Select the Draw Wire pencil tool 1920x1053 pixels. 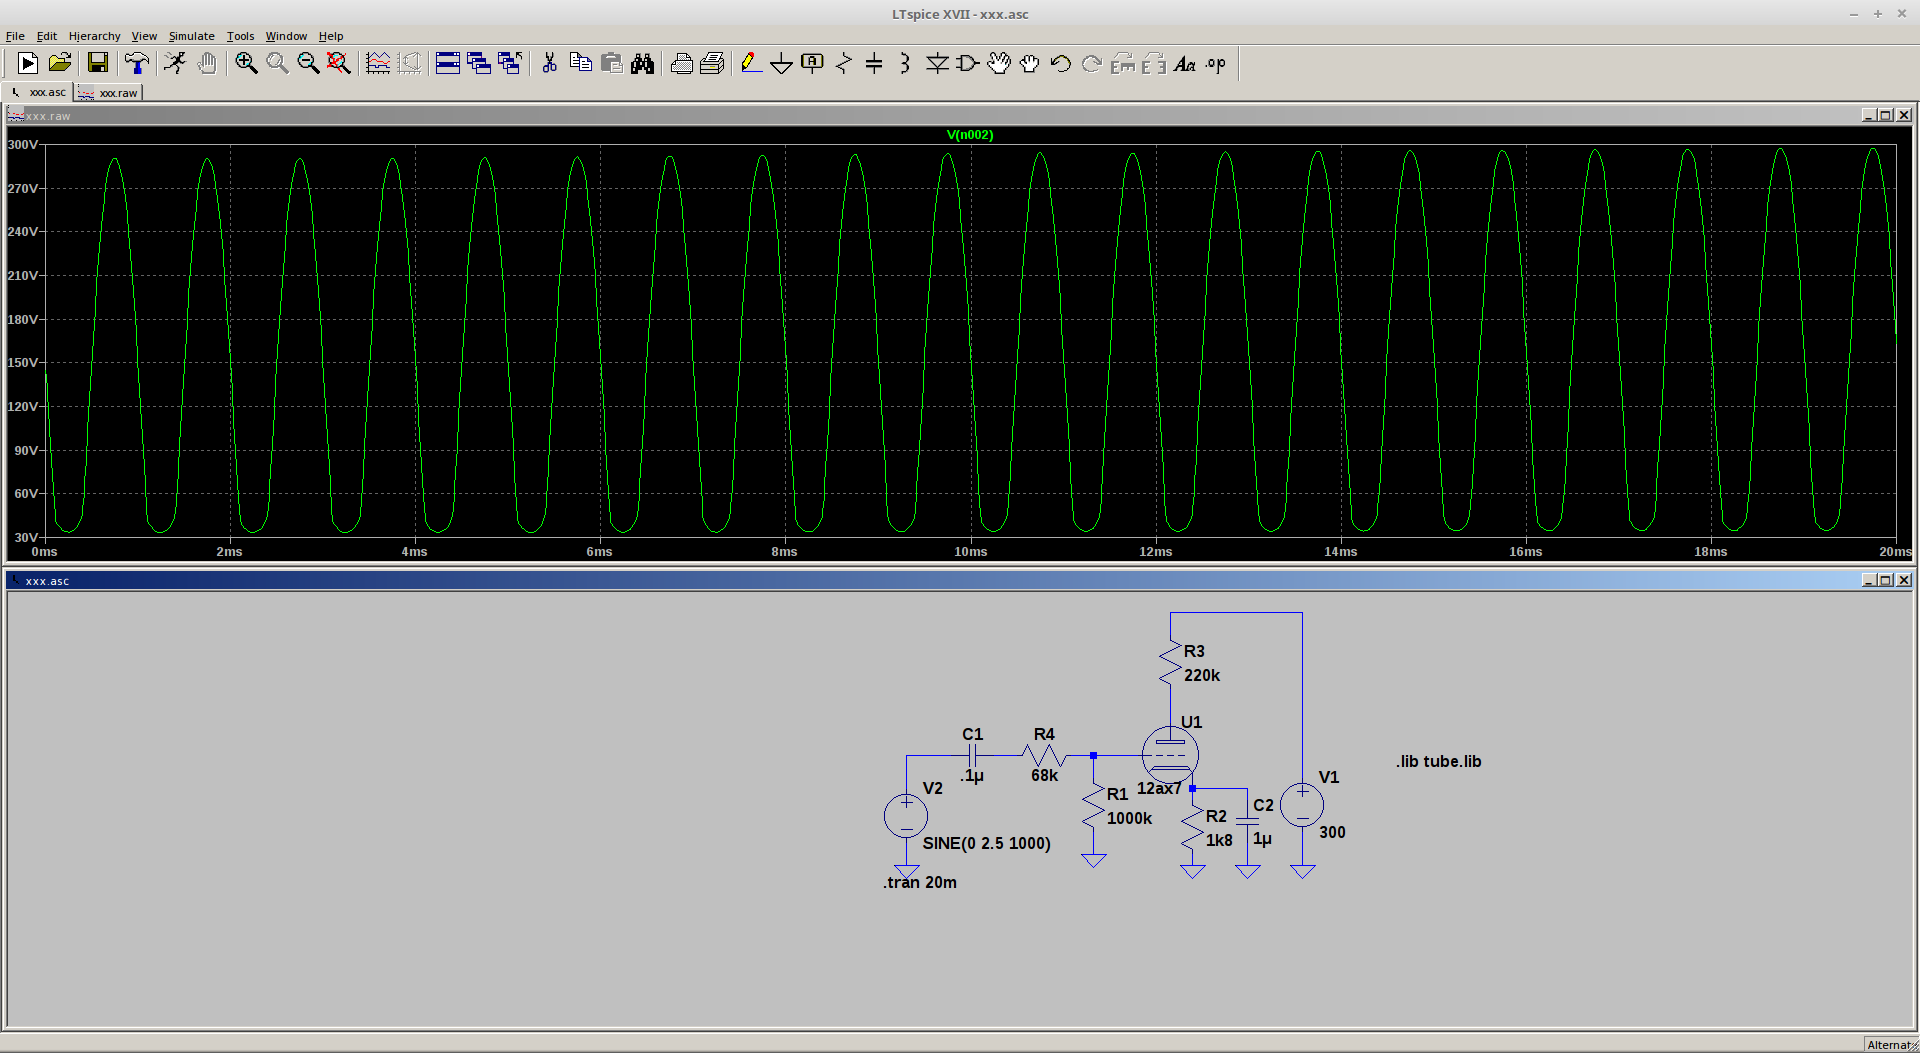(x=751, y=64)
